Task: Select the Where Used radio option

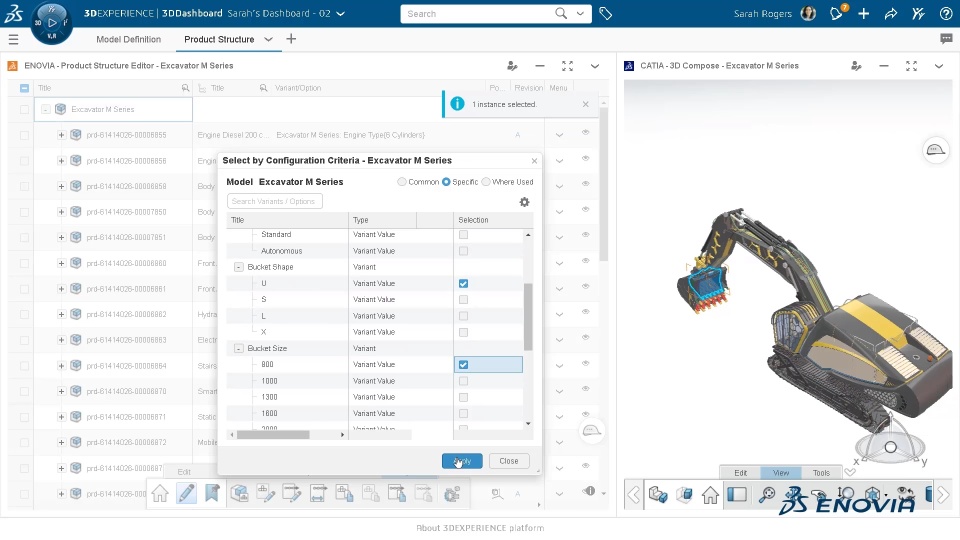Action: [x=486, y=182]
